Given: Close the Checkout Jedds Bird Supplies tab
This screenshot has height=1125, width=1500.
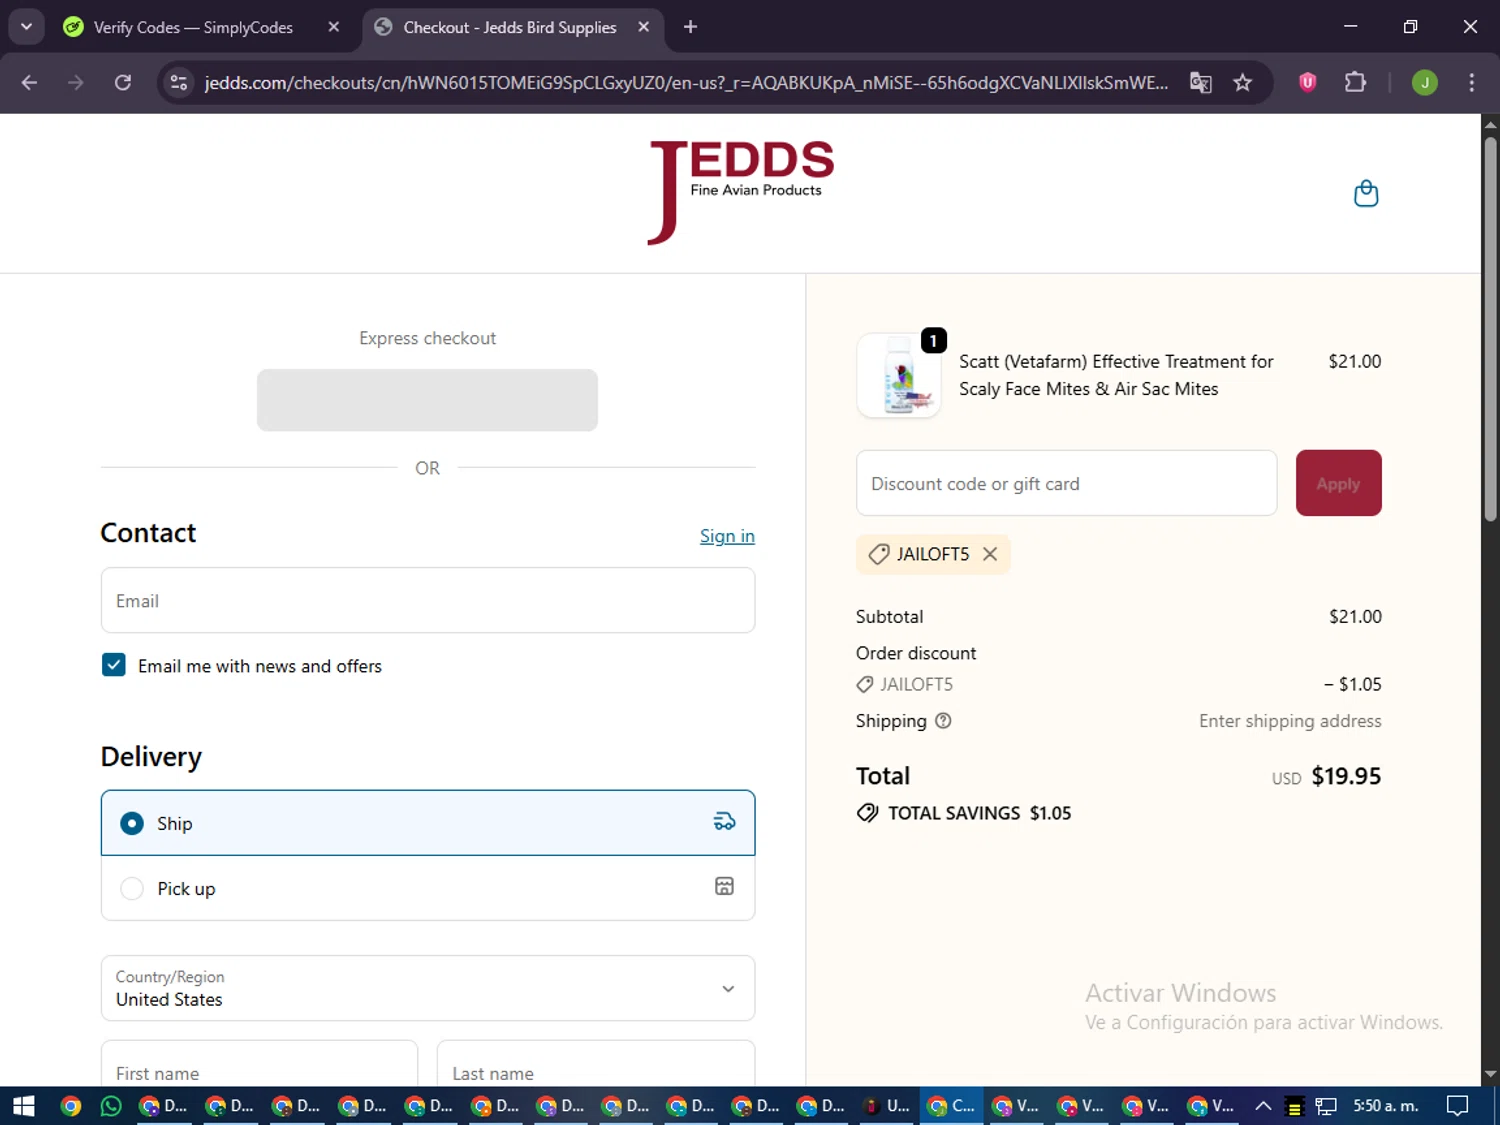Looking at the screenshot, I should [x=644, y=27].
